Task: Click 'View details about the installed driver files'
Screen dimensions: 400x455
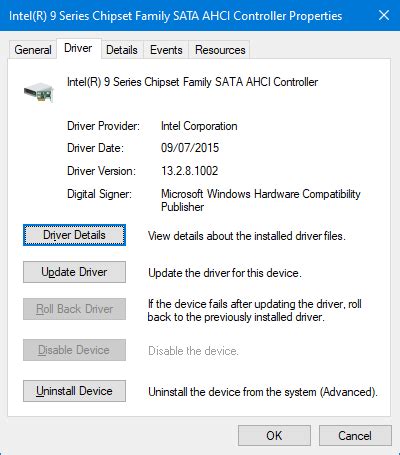Action: (247, 236)
